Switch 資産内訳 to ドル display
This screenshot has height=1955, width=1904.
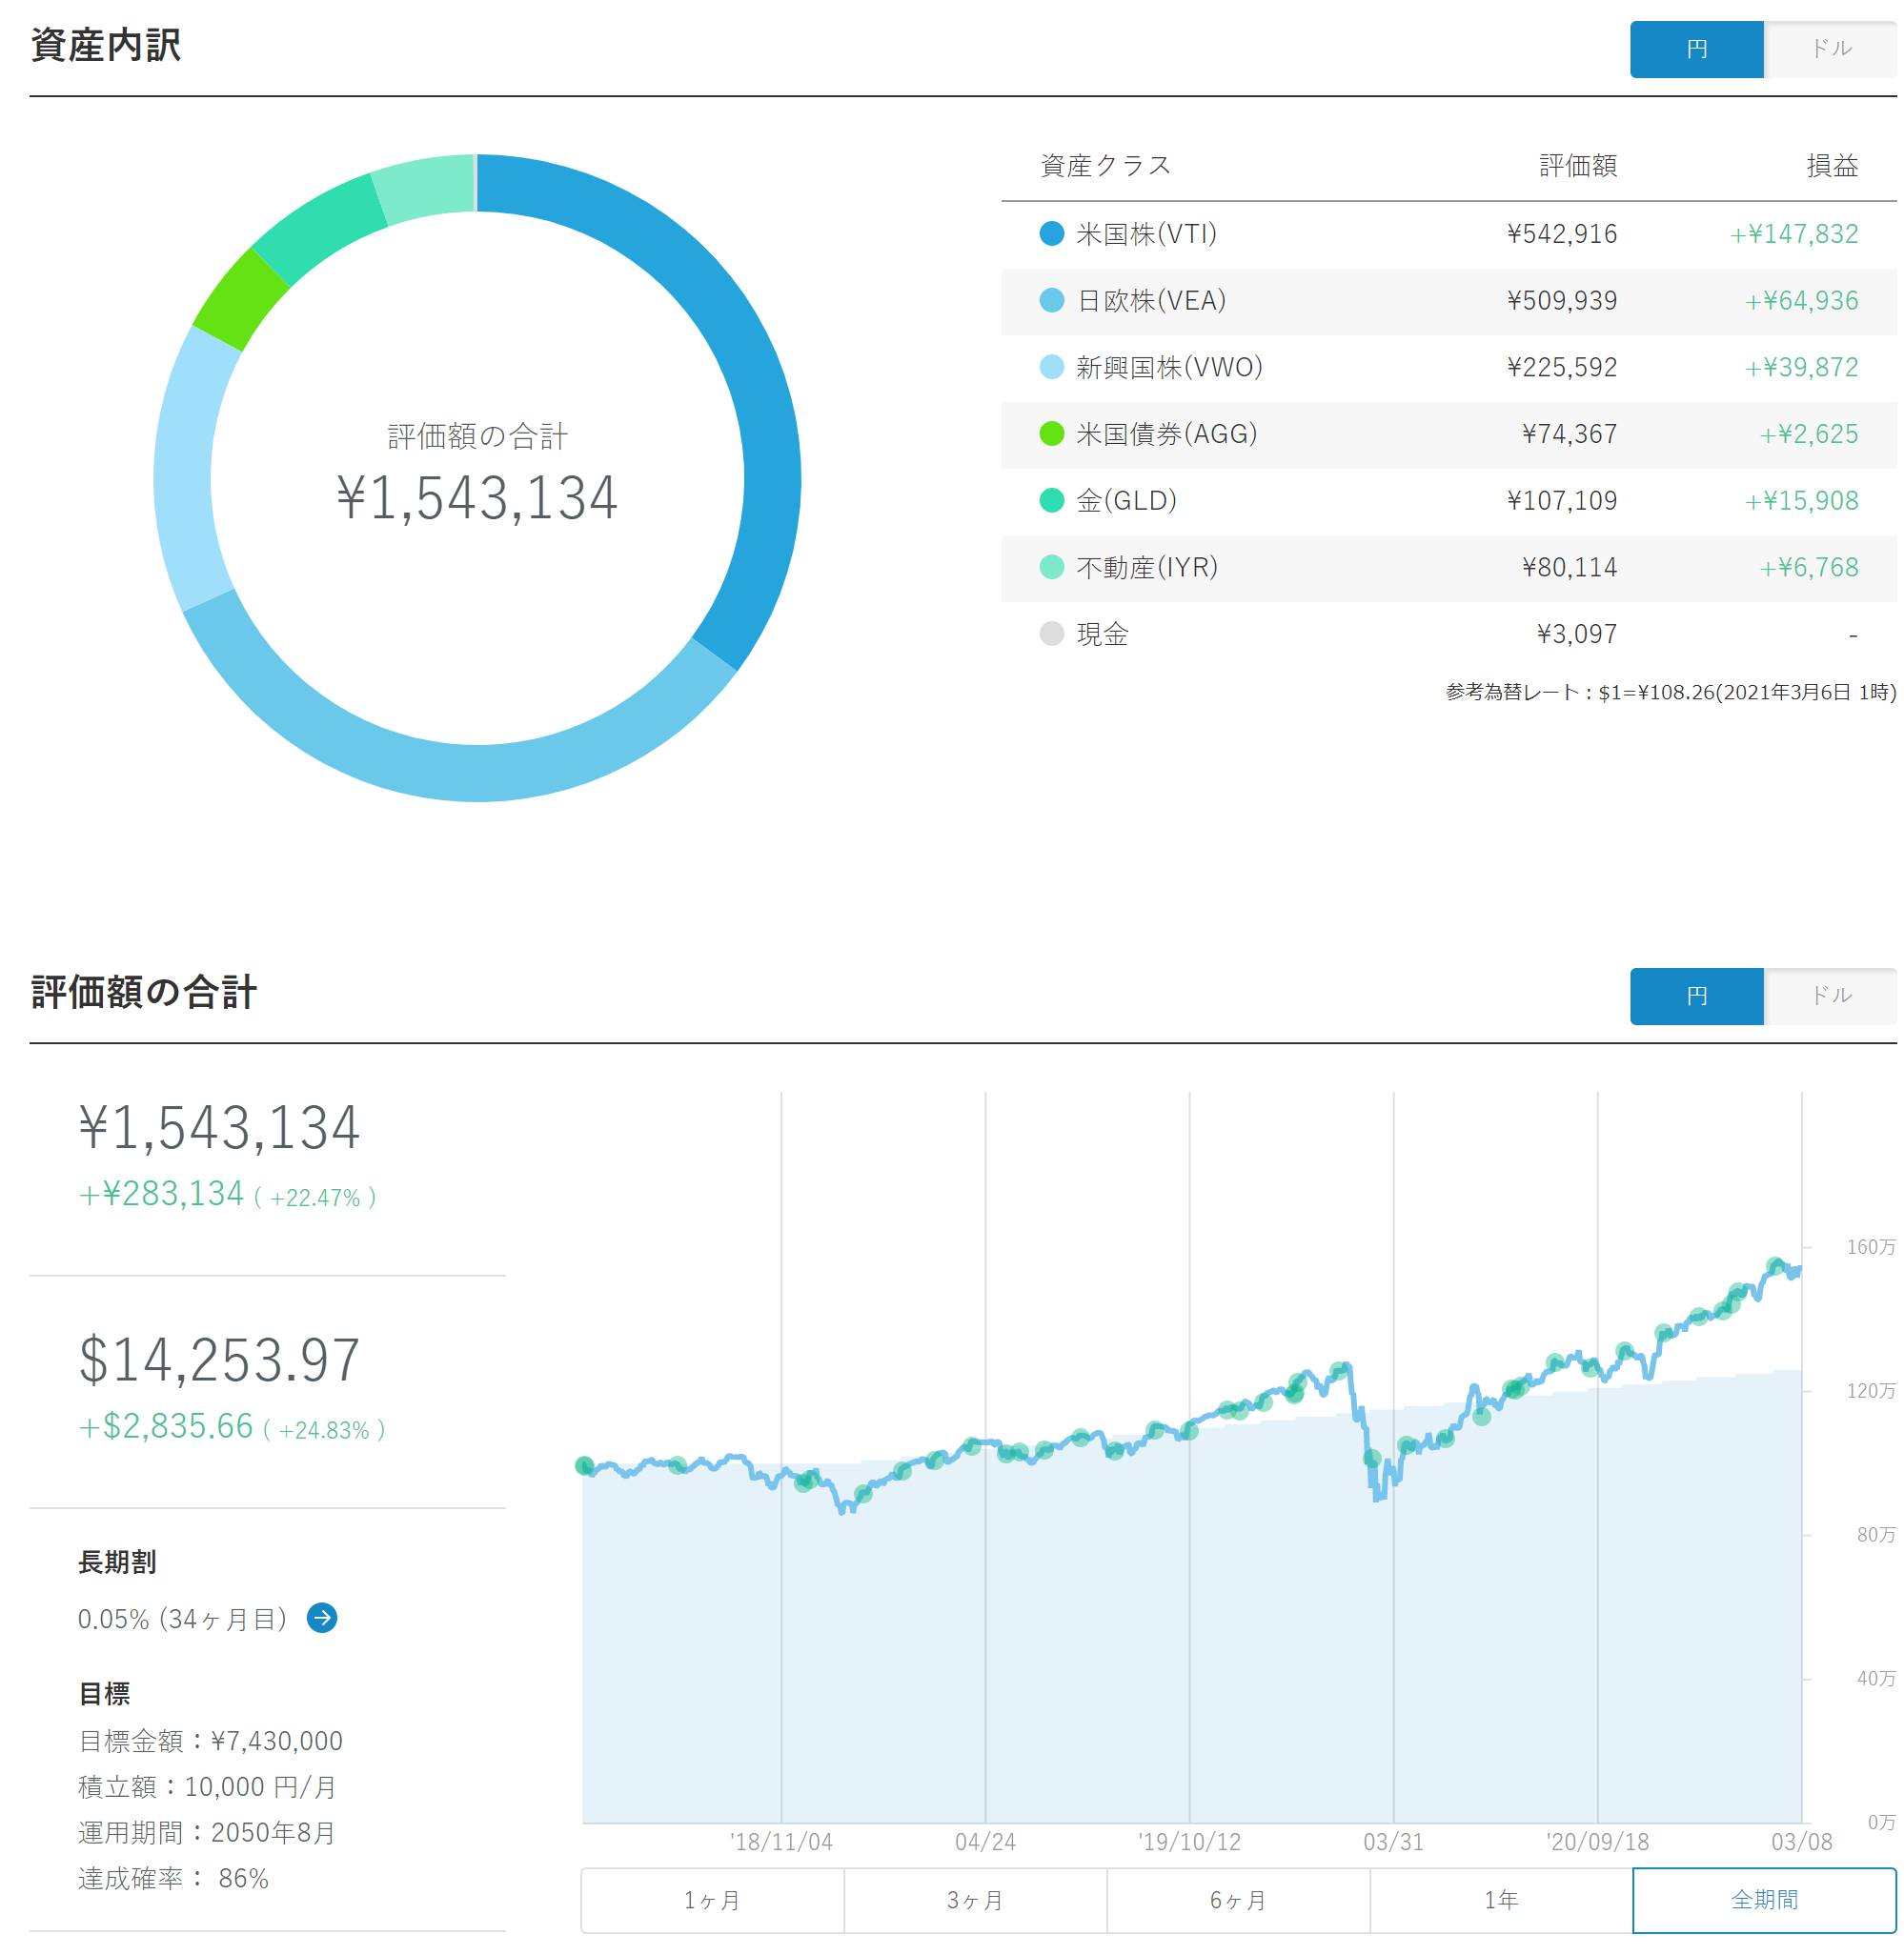pos(1830,49)
